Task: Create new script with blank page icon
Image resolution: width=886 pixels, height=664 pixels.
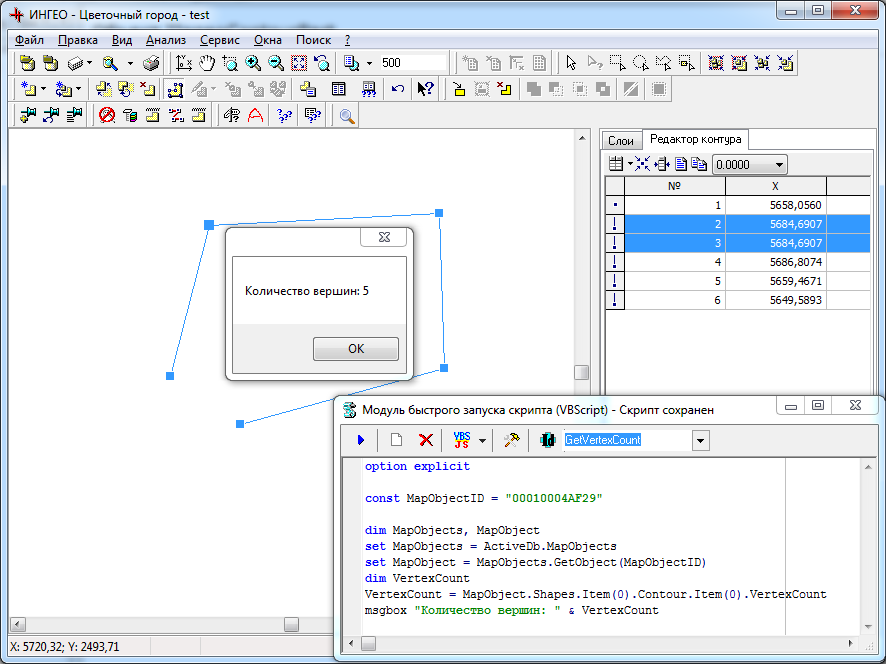Action: [396, 440]
